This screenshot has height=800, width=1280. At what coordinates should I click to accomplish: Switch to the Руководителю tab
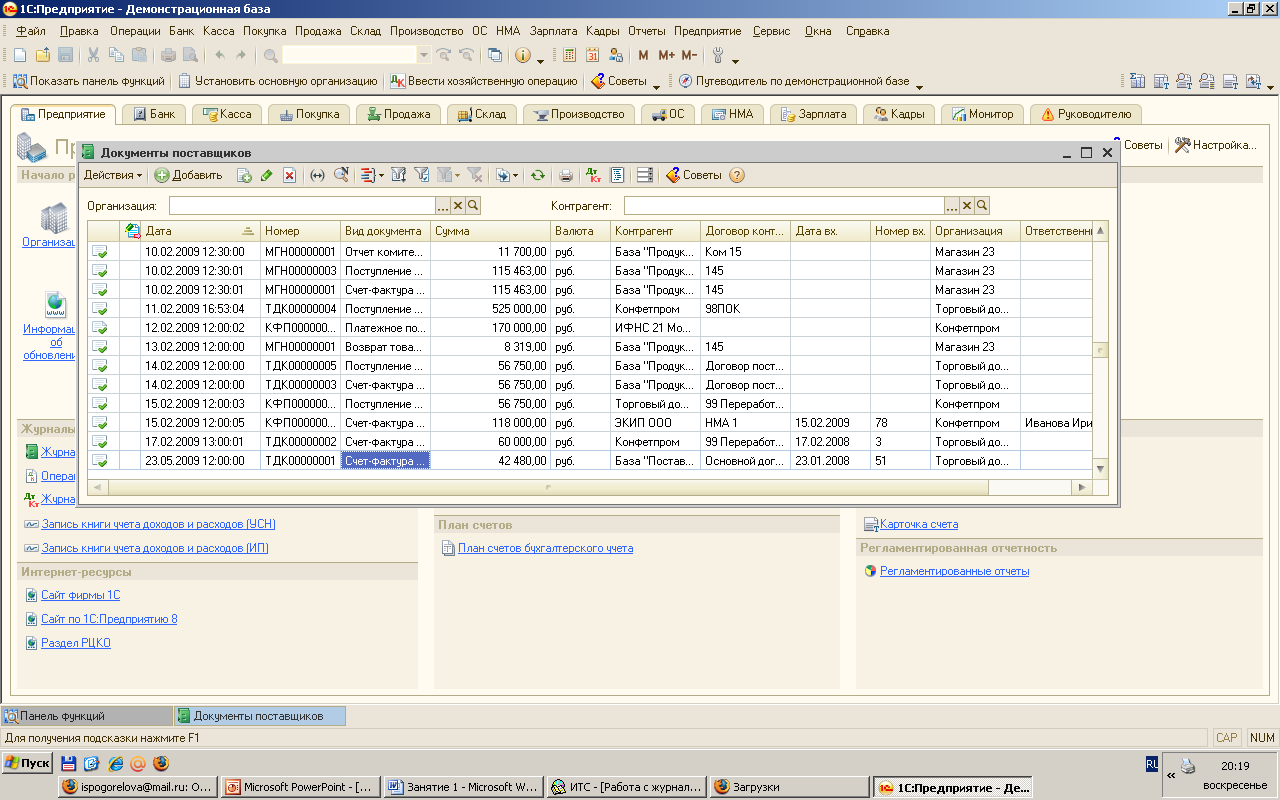pos(1085,114)
